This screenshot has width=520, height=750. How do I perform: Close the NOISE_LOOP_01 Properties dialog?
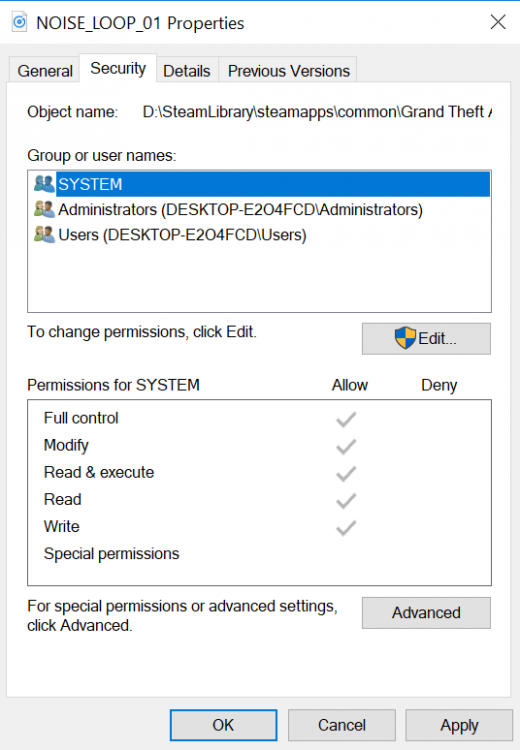tap(498, 22)
